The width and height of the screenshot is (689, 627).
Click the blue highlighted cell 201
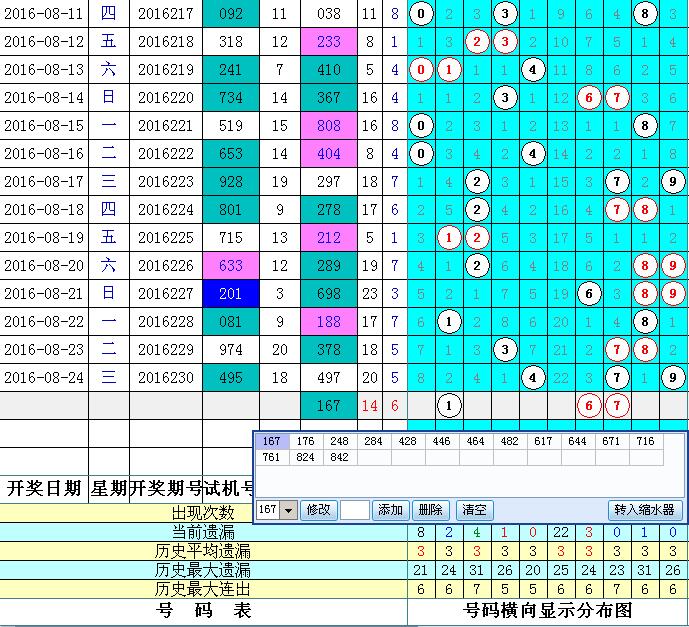click(231, 294)
